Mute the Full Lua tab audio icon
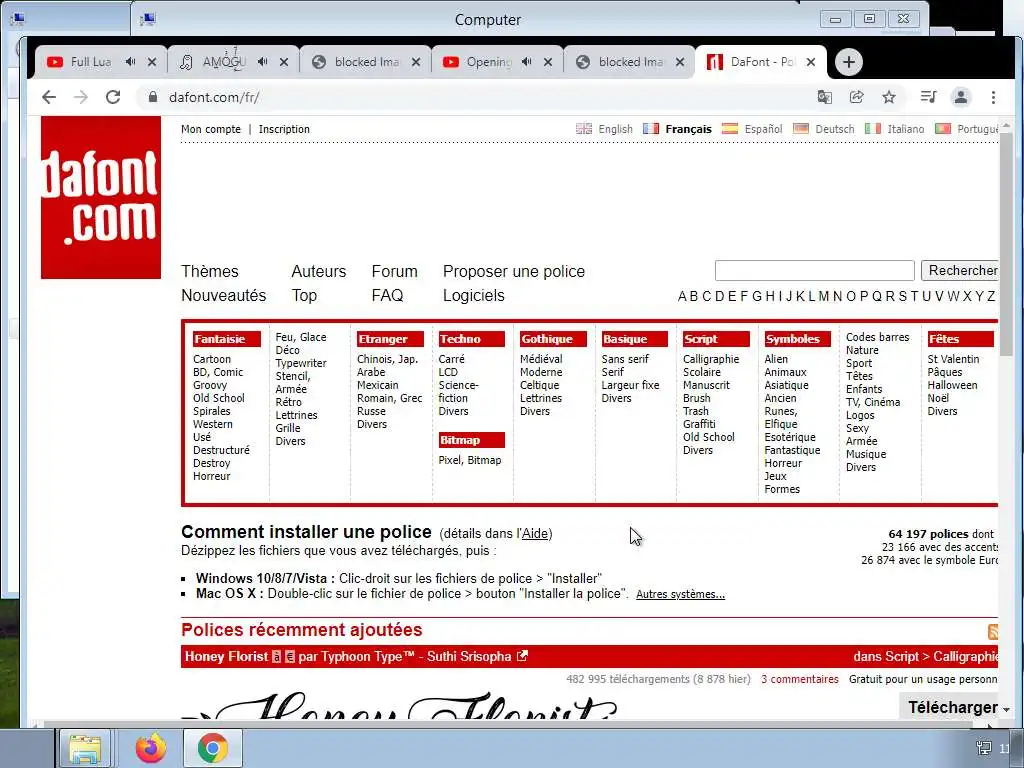This screenshot has height=768, width=1024. coord(131,61)
